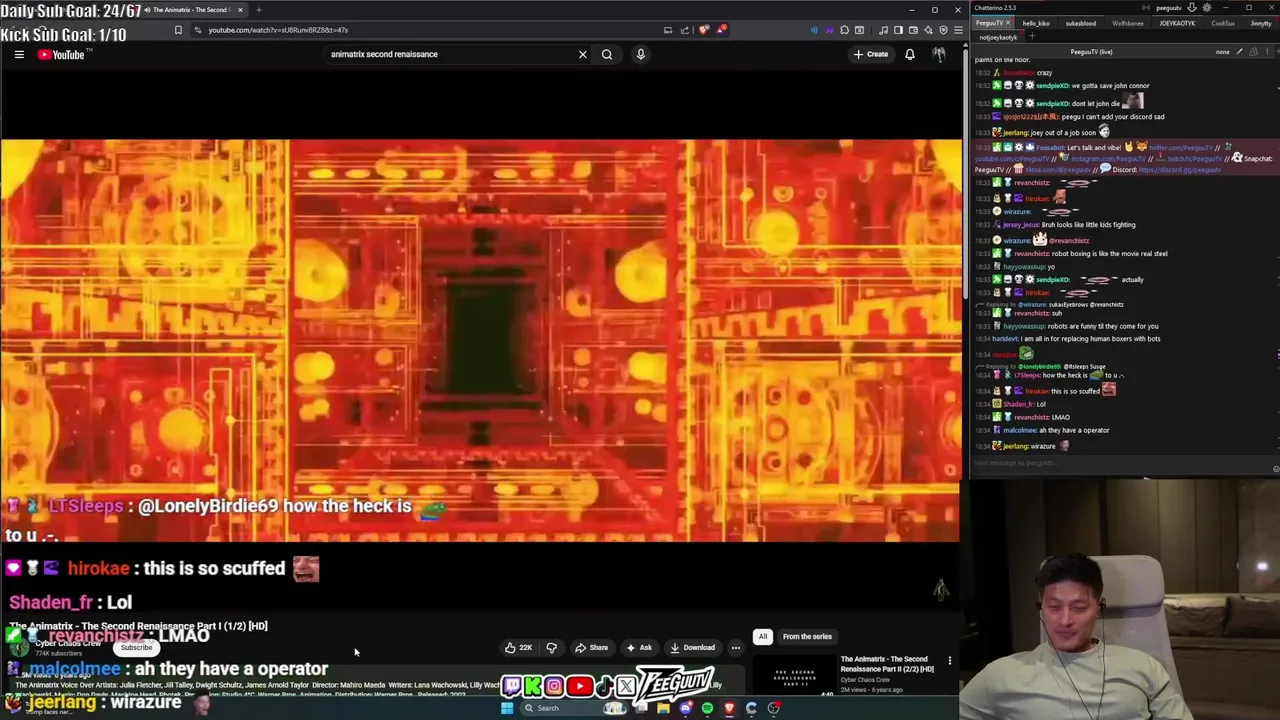Click the Windows taskbar Search box
Screen dimensions: 1280x720
coord(573,708)
